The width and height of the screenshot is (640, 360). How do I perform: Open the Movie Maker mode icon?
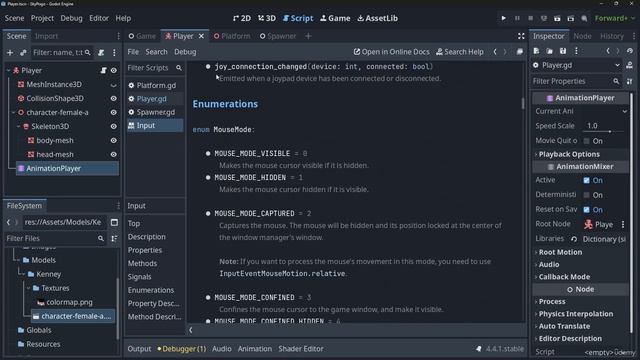584,18
